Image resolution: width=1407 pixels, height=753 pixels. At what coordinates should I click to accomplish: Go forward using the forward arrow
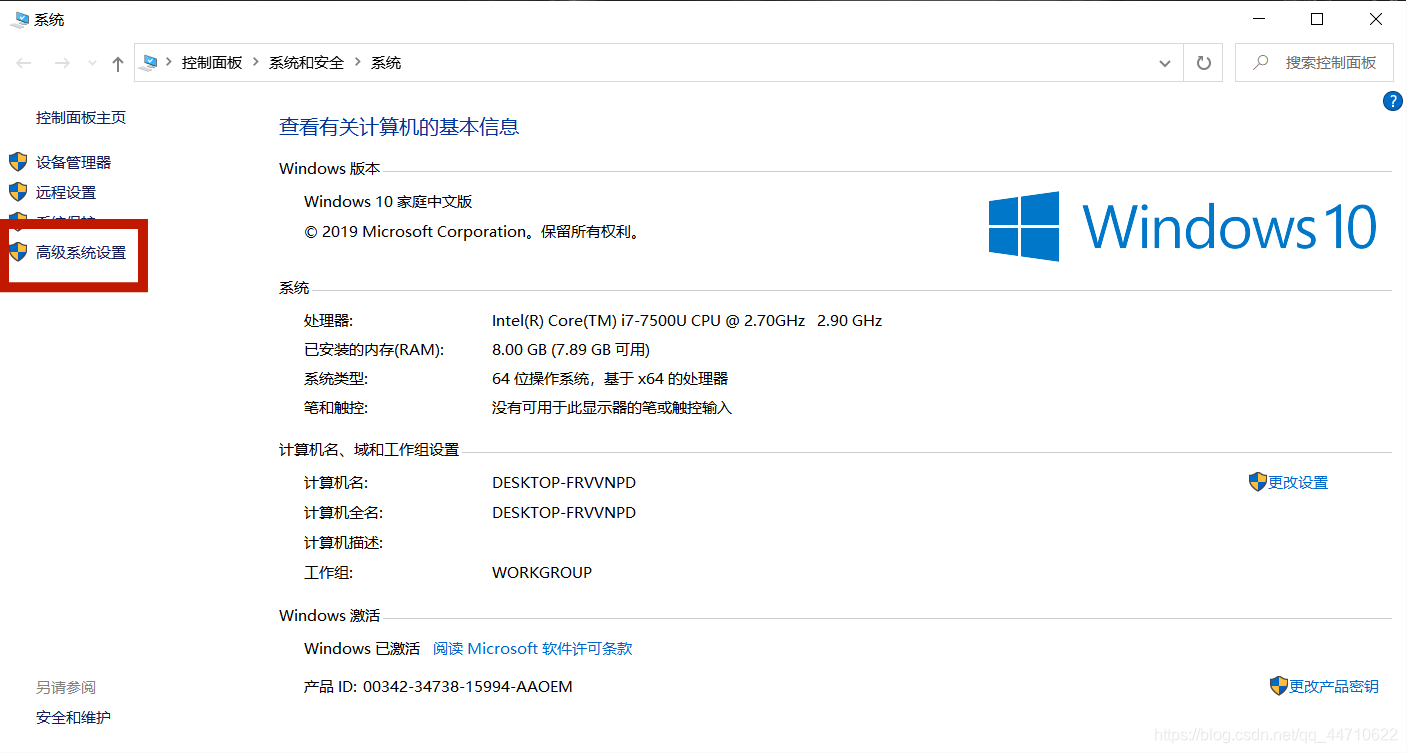62,63
